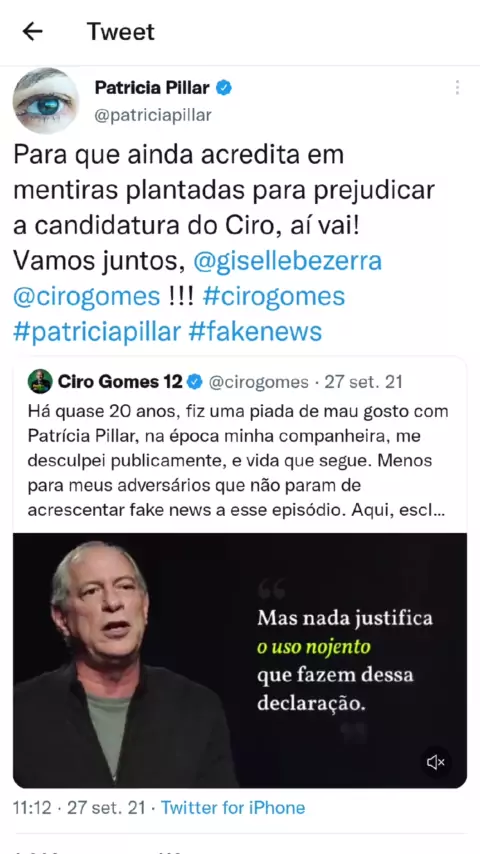Open the three-dot tweet options menu
Screen dimensions: 480x854
pyautogui.click(x=457, y=88)
